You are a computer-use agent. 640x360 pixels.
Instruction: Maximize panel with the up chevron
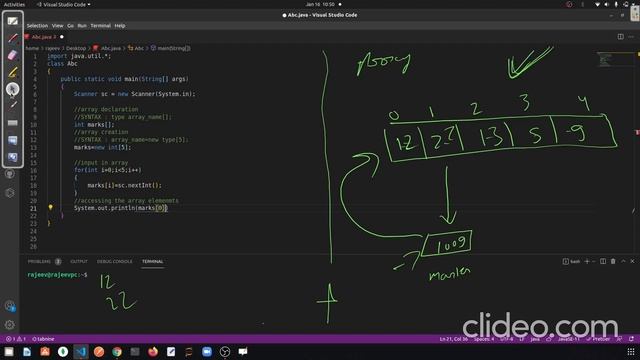pos(623,261)
